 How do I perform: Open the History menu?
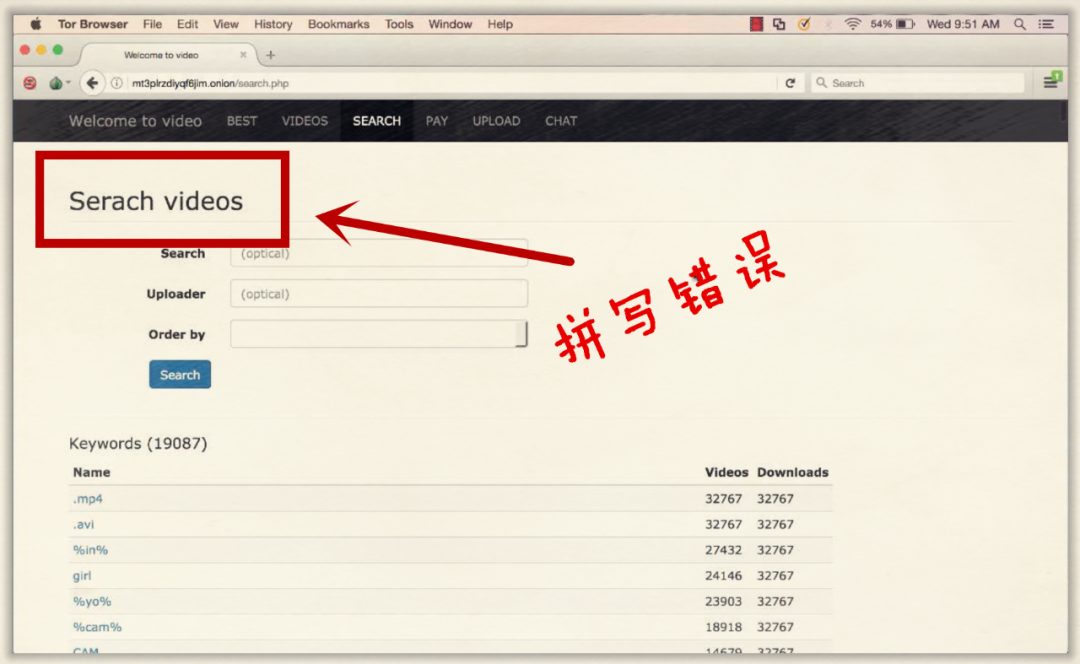coord(273,24)
